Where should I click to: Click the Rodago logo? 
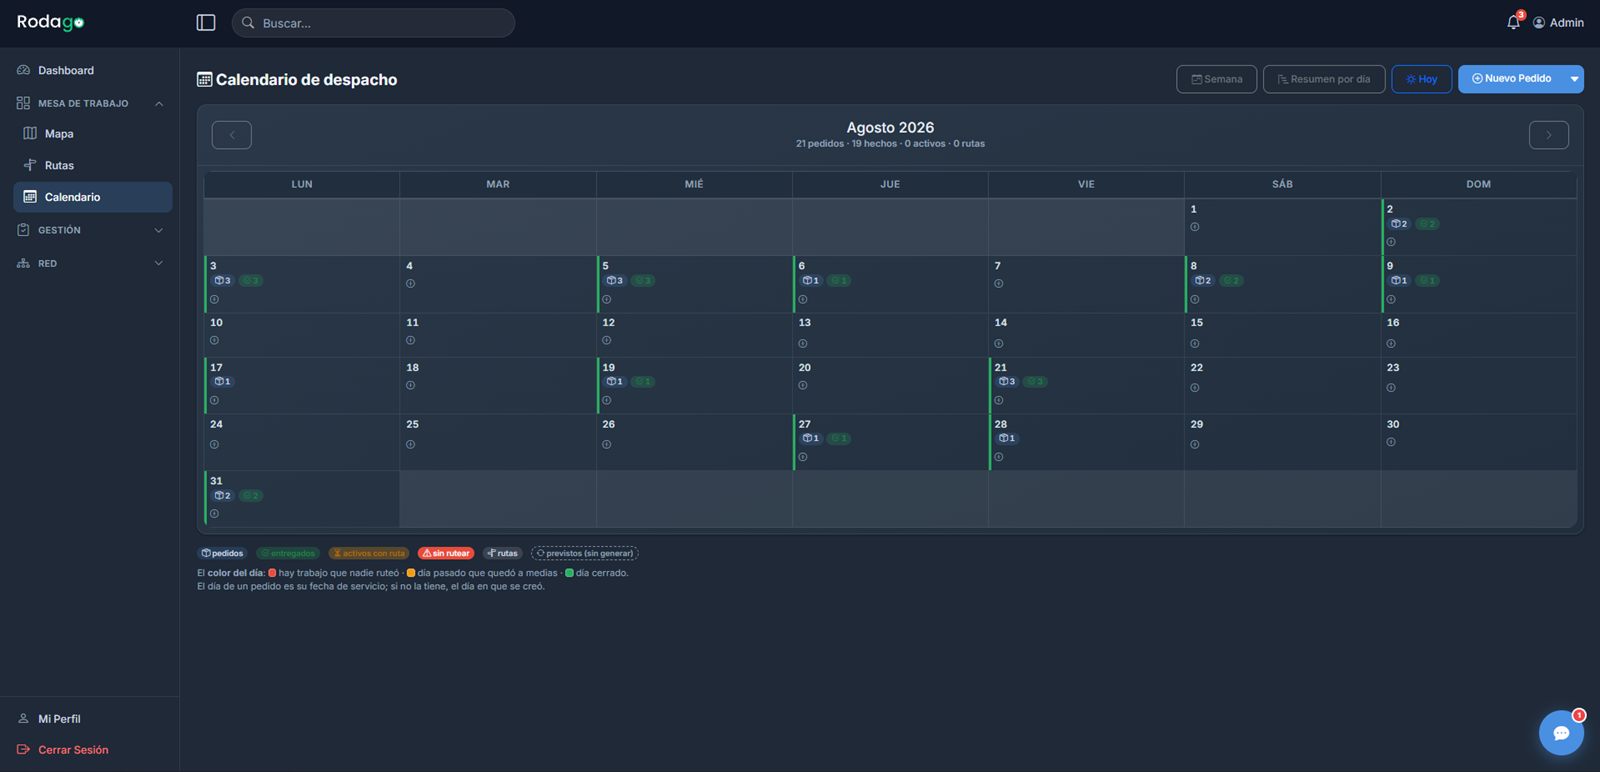click(50, 22)
